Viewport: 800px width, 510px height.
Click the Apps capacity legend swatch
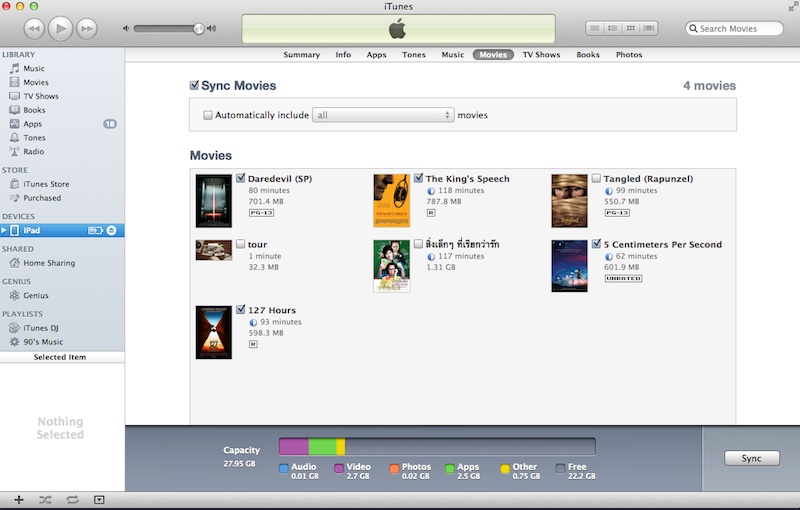pyautogui.click(x=449, y=468)
